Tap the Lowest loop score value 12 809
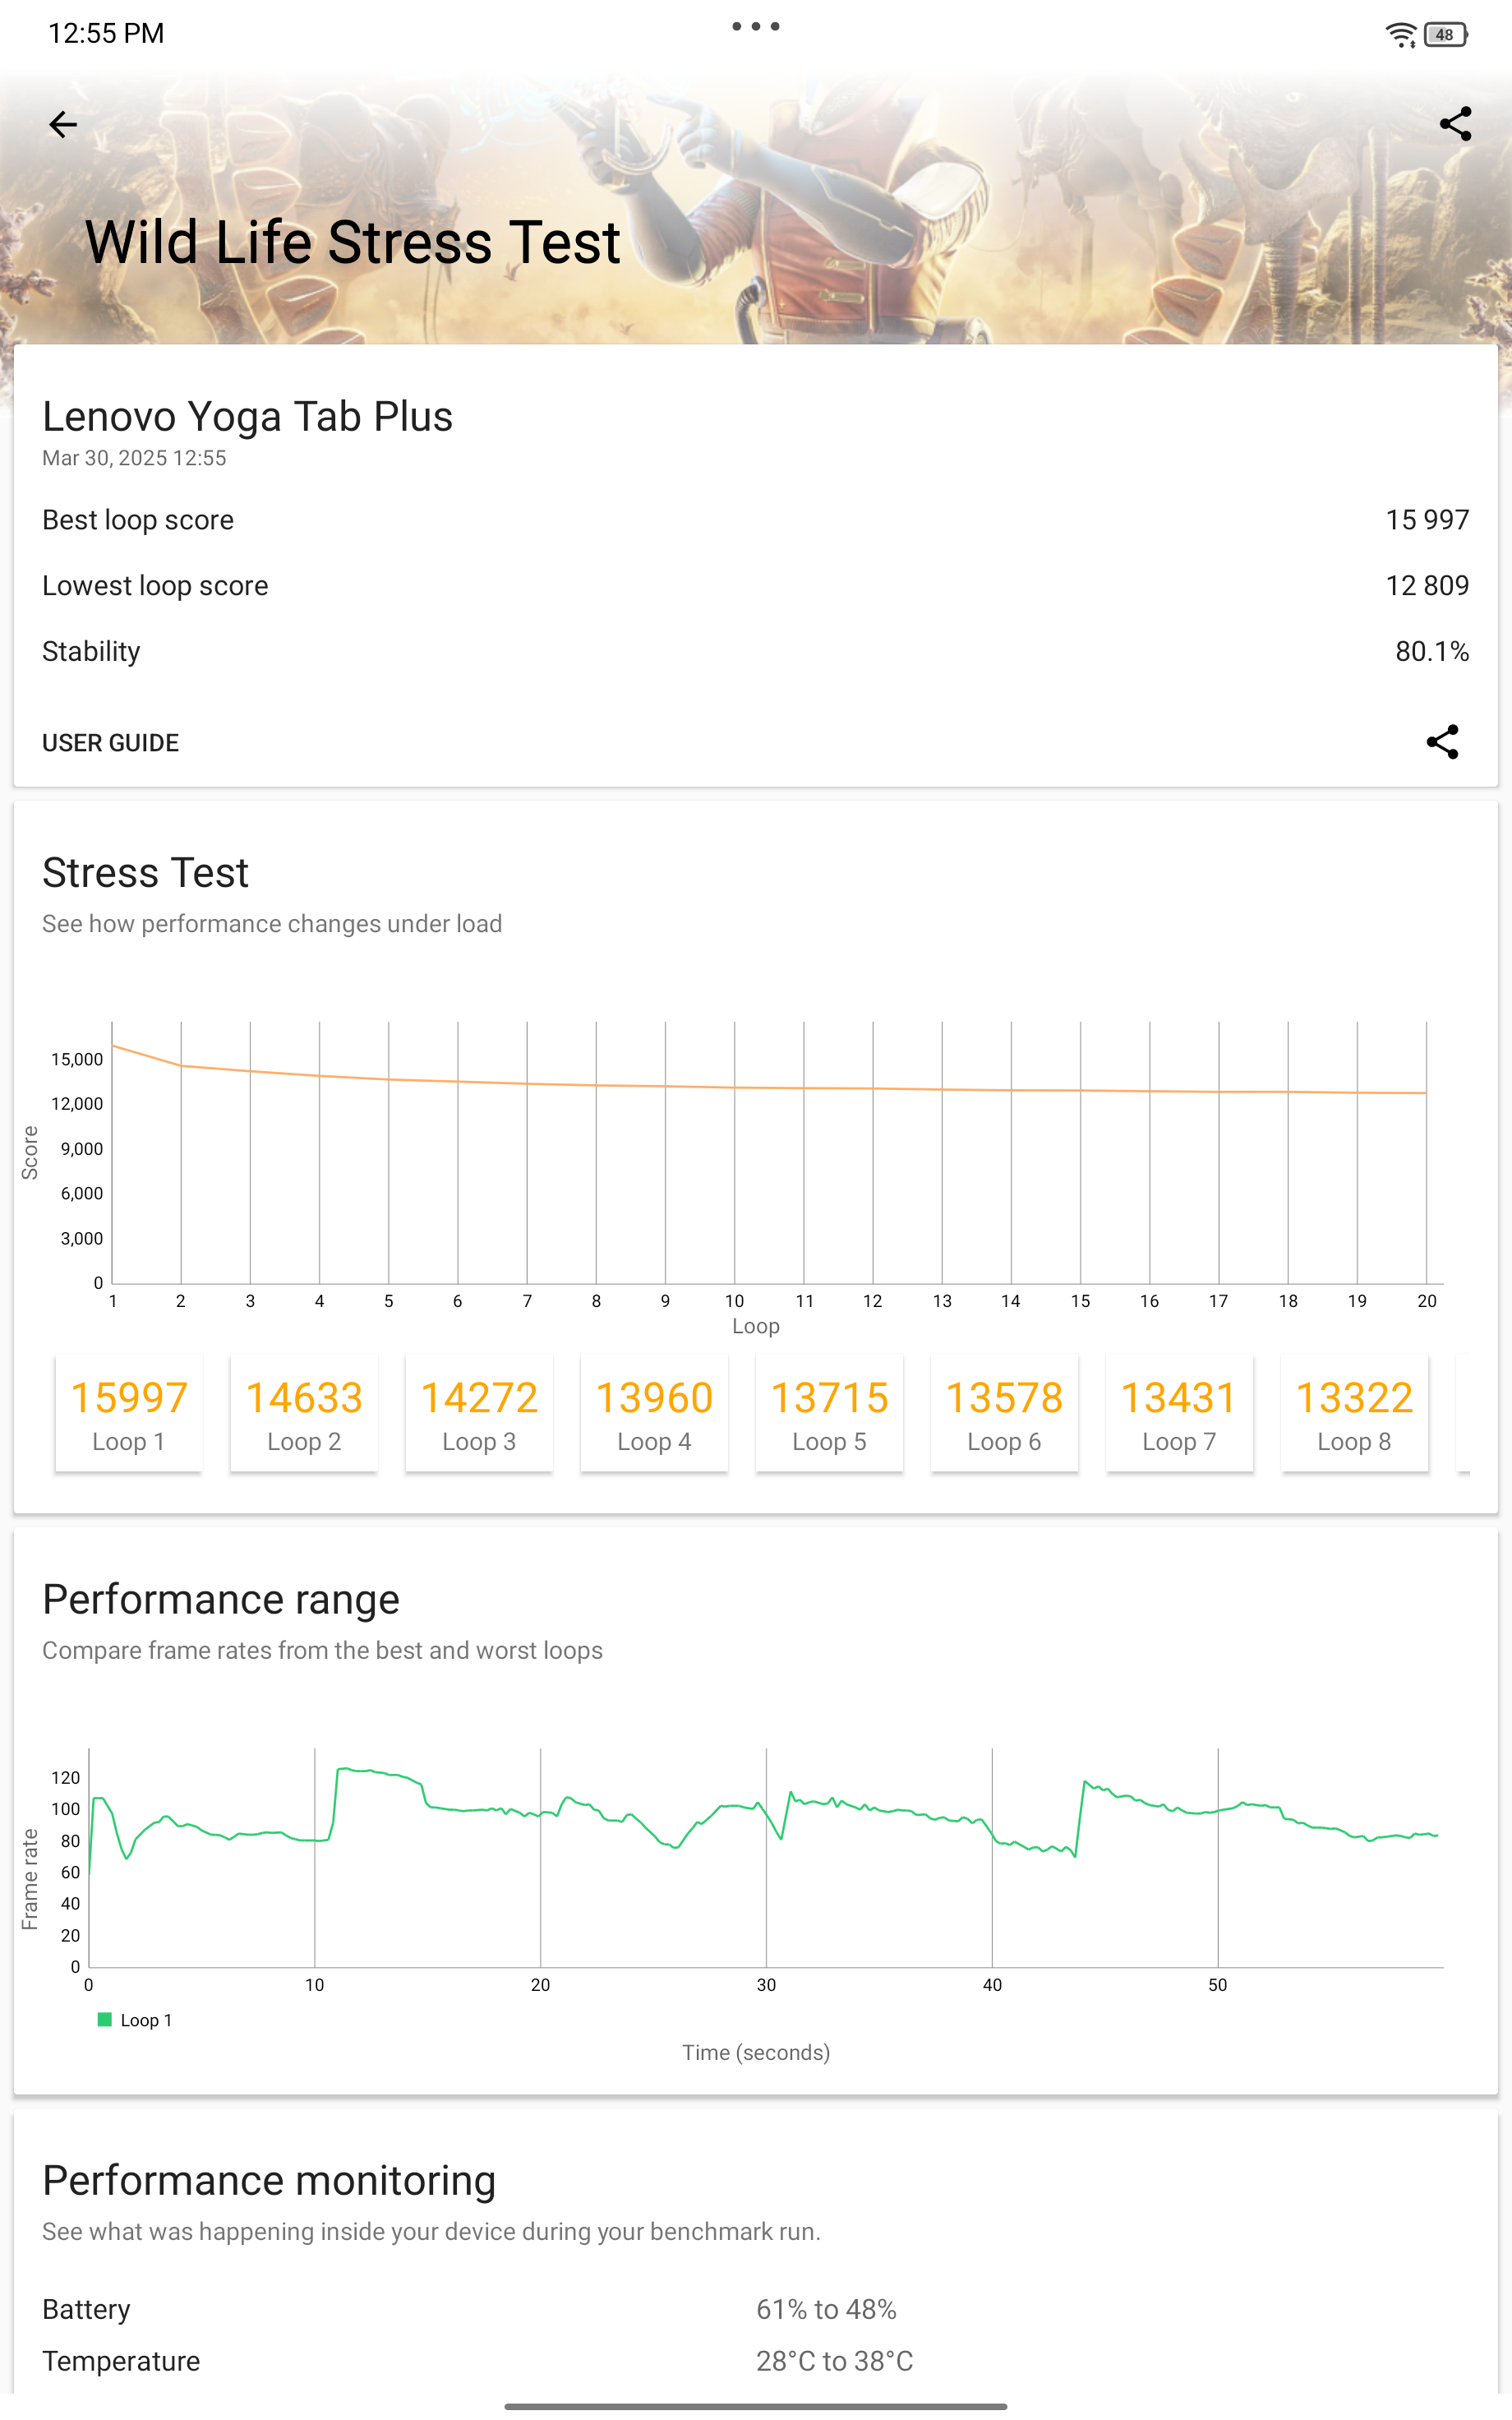 (x=1427, y=586)
